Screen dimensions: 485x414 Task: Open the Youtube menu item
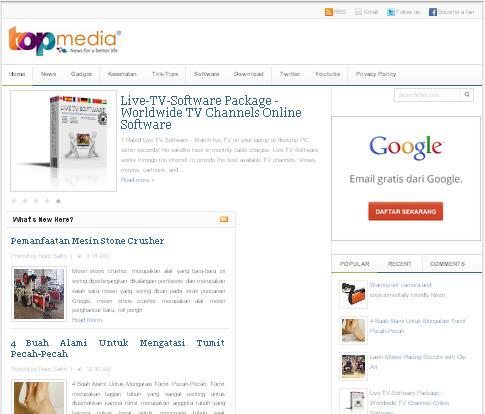click(328, 74)
